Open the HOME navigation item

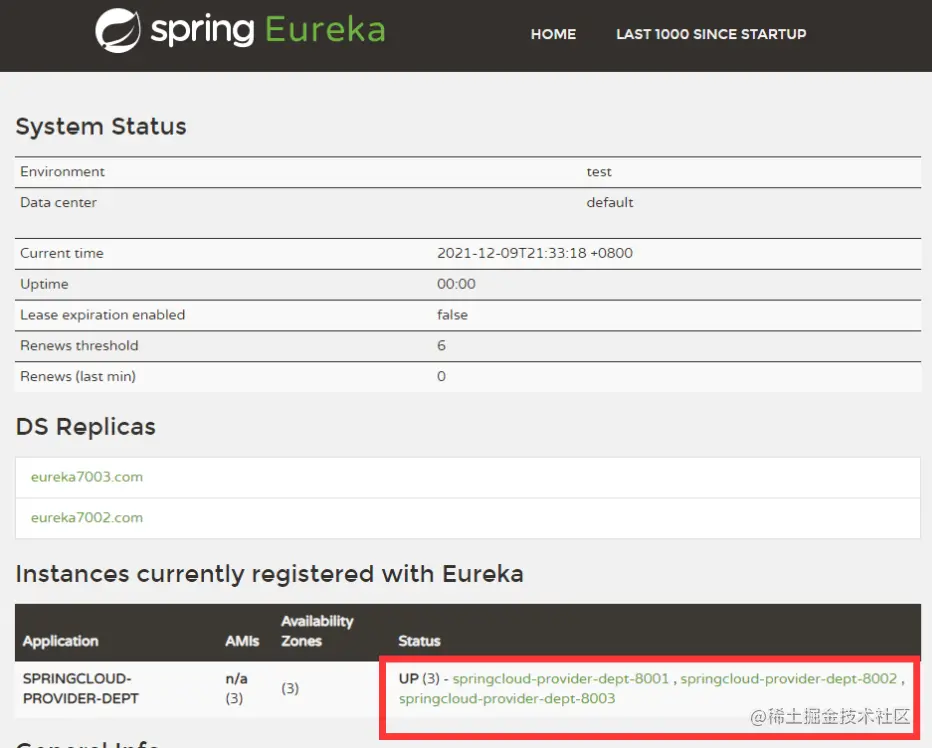click(x=553, y=34)
